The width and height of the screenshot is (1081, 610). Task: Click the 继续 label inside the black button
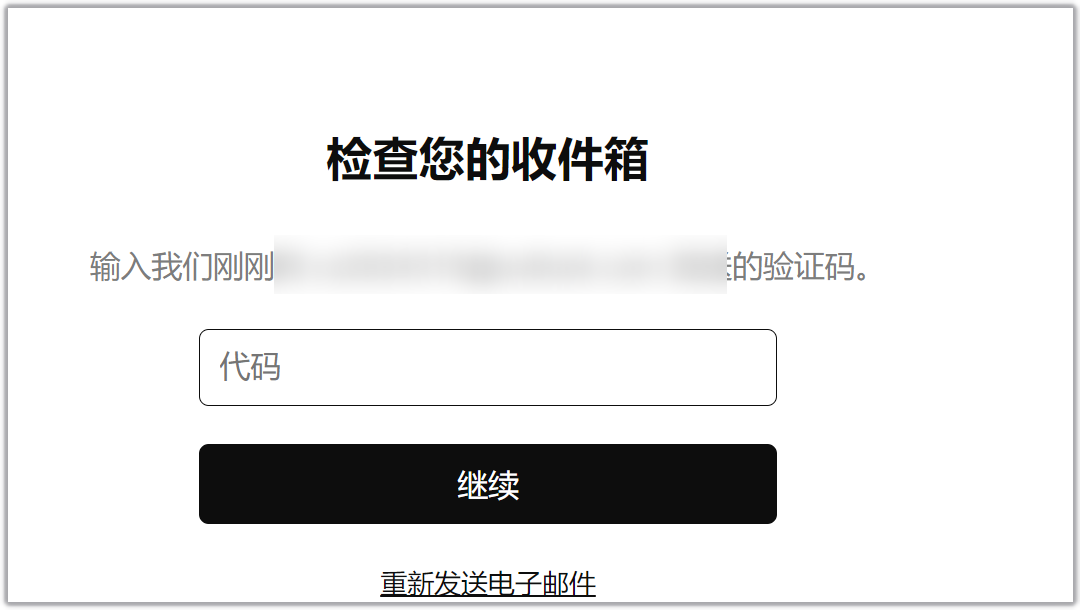point(488,485)
